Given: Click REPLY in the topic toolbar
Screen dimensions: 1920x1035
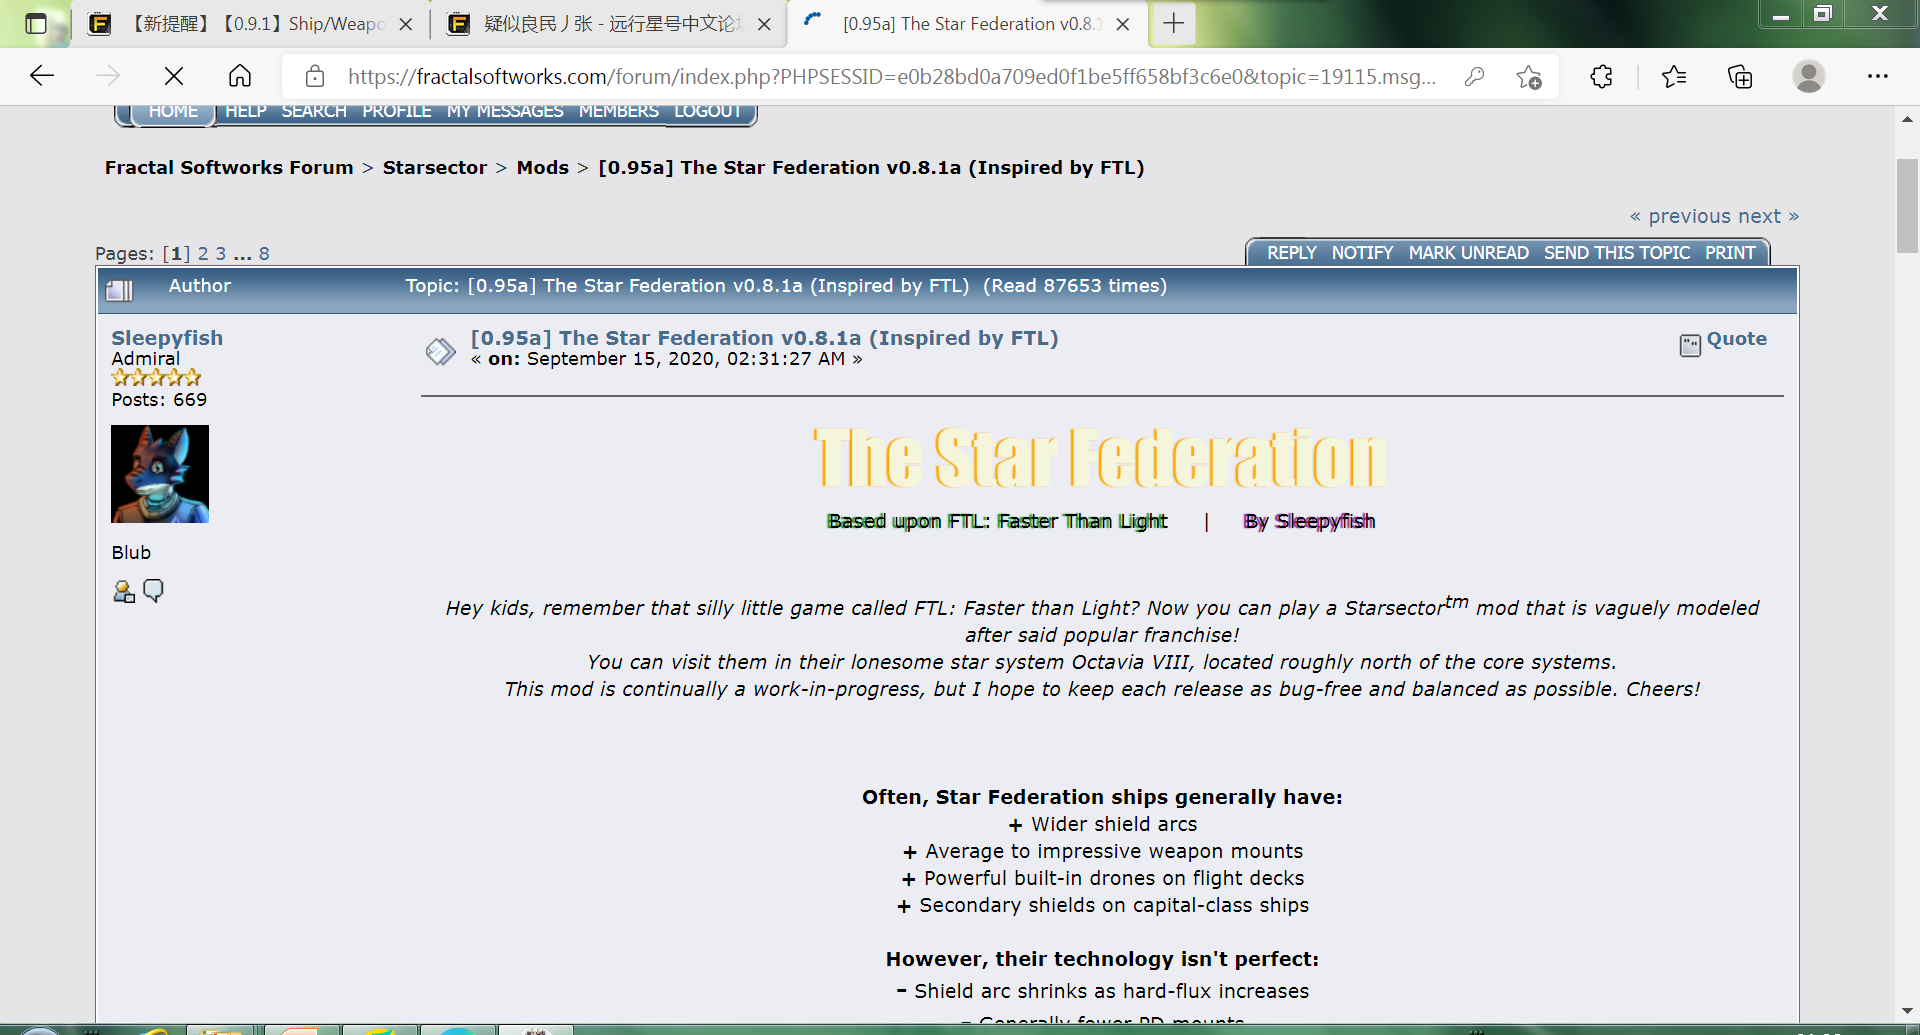Looking at the screenshot, I should 1291,253.
